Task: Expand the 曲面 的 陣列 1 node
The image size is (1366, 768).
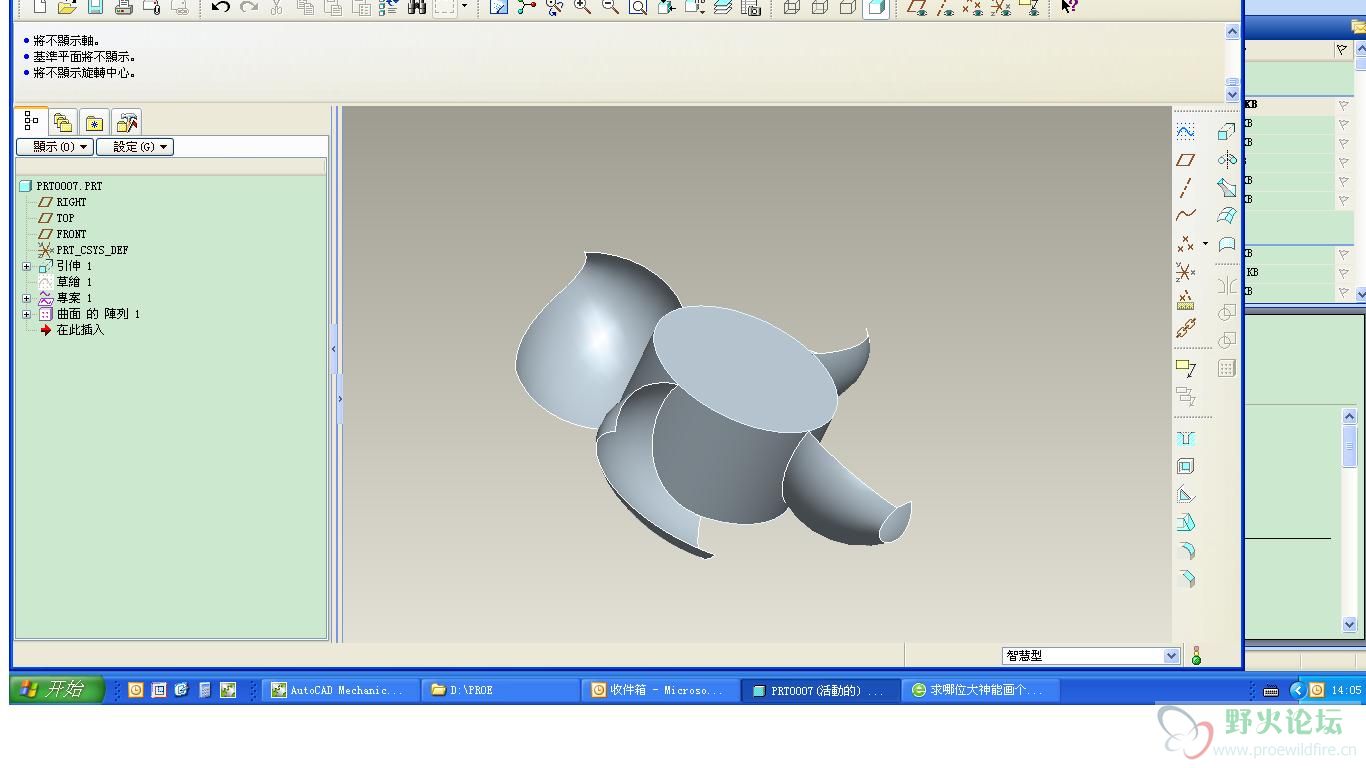Action: tap(27, 314)
